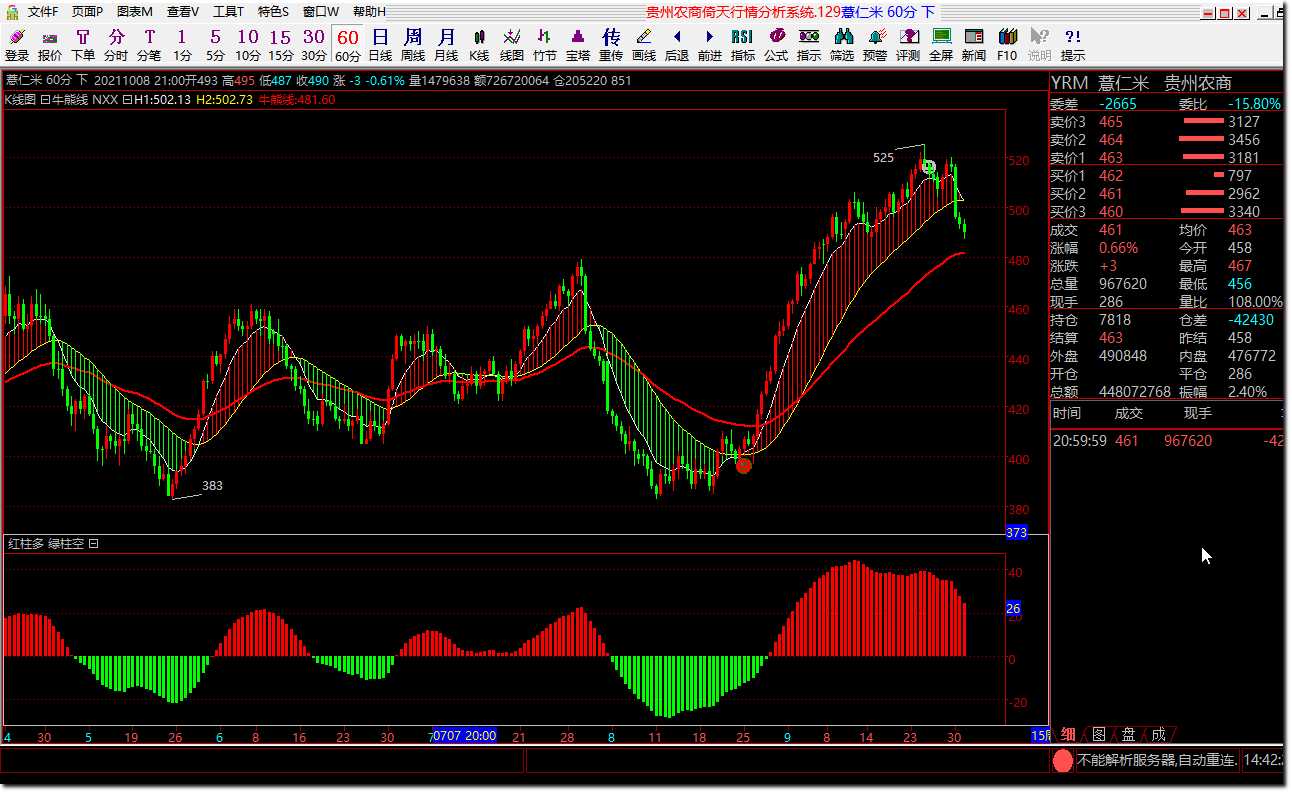Click the 重传 retransmit data icon
This screenshot has height=792, width=1292.
tap(611, 45)
